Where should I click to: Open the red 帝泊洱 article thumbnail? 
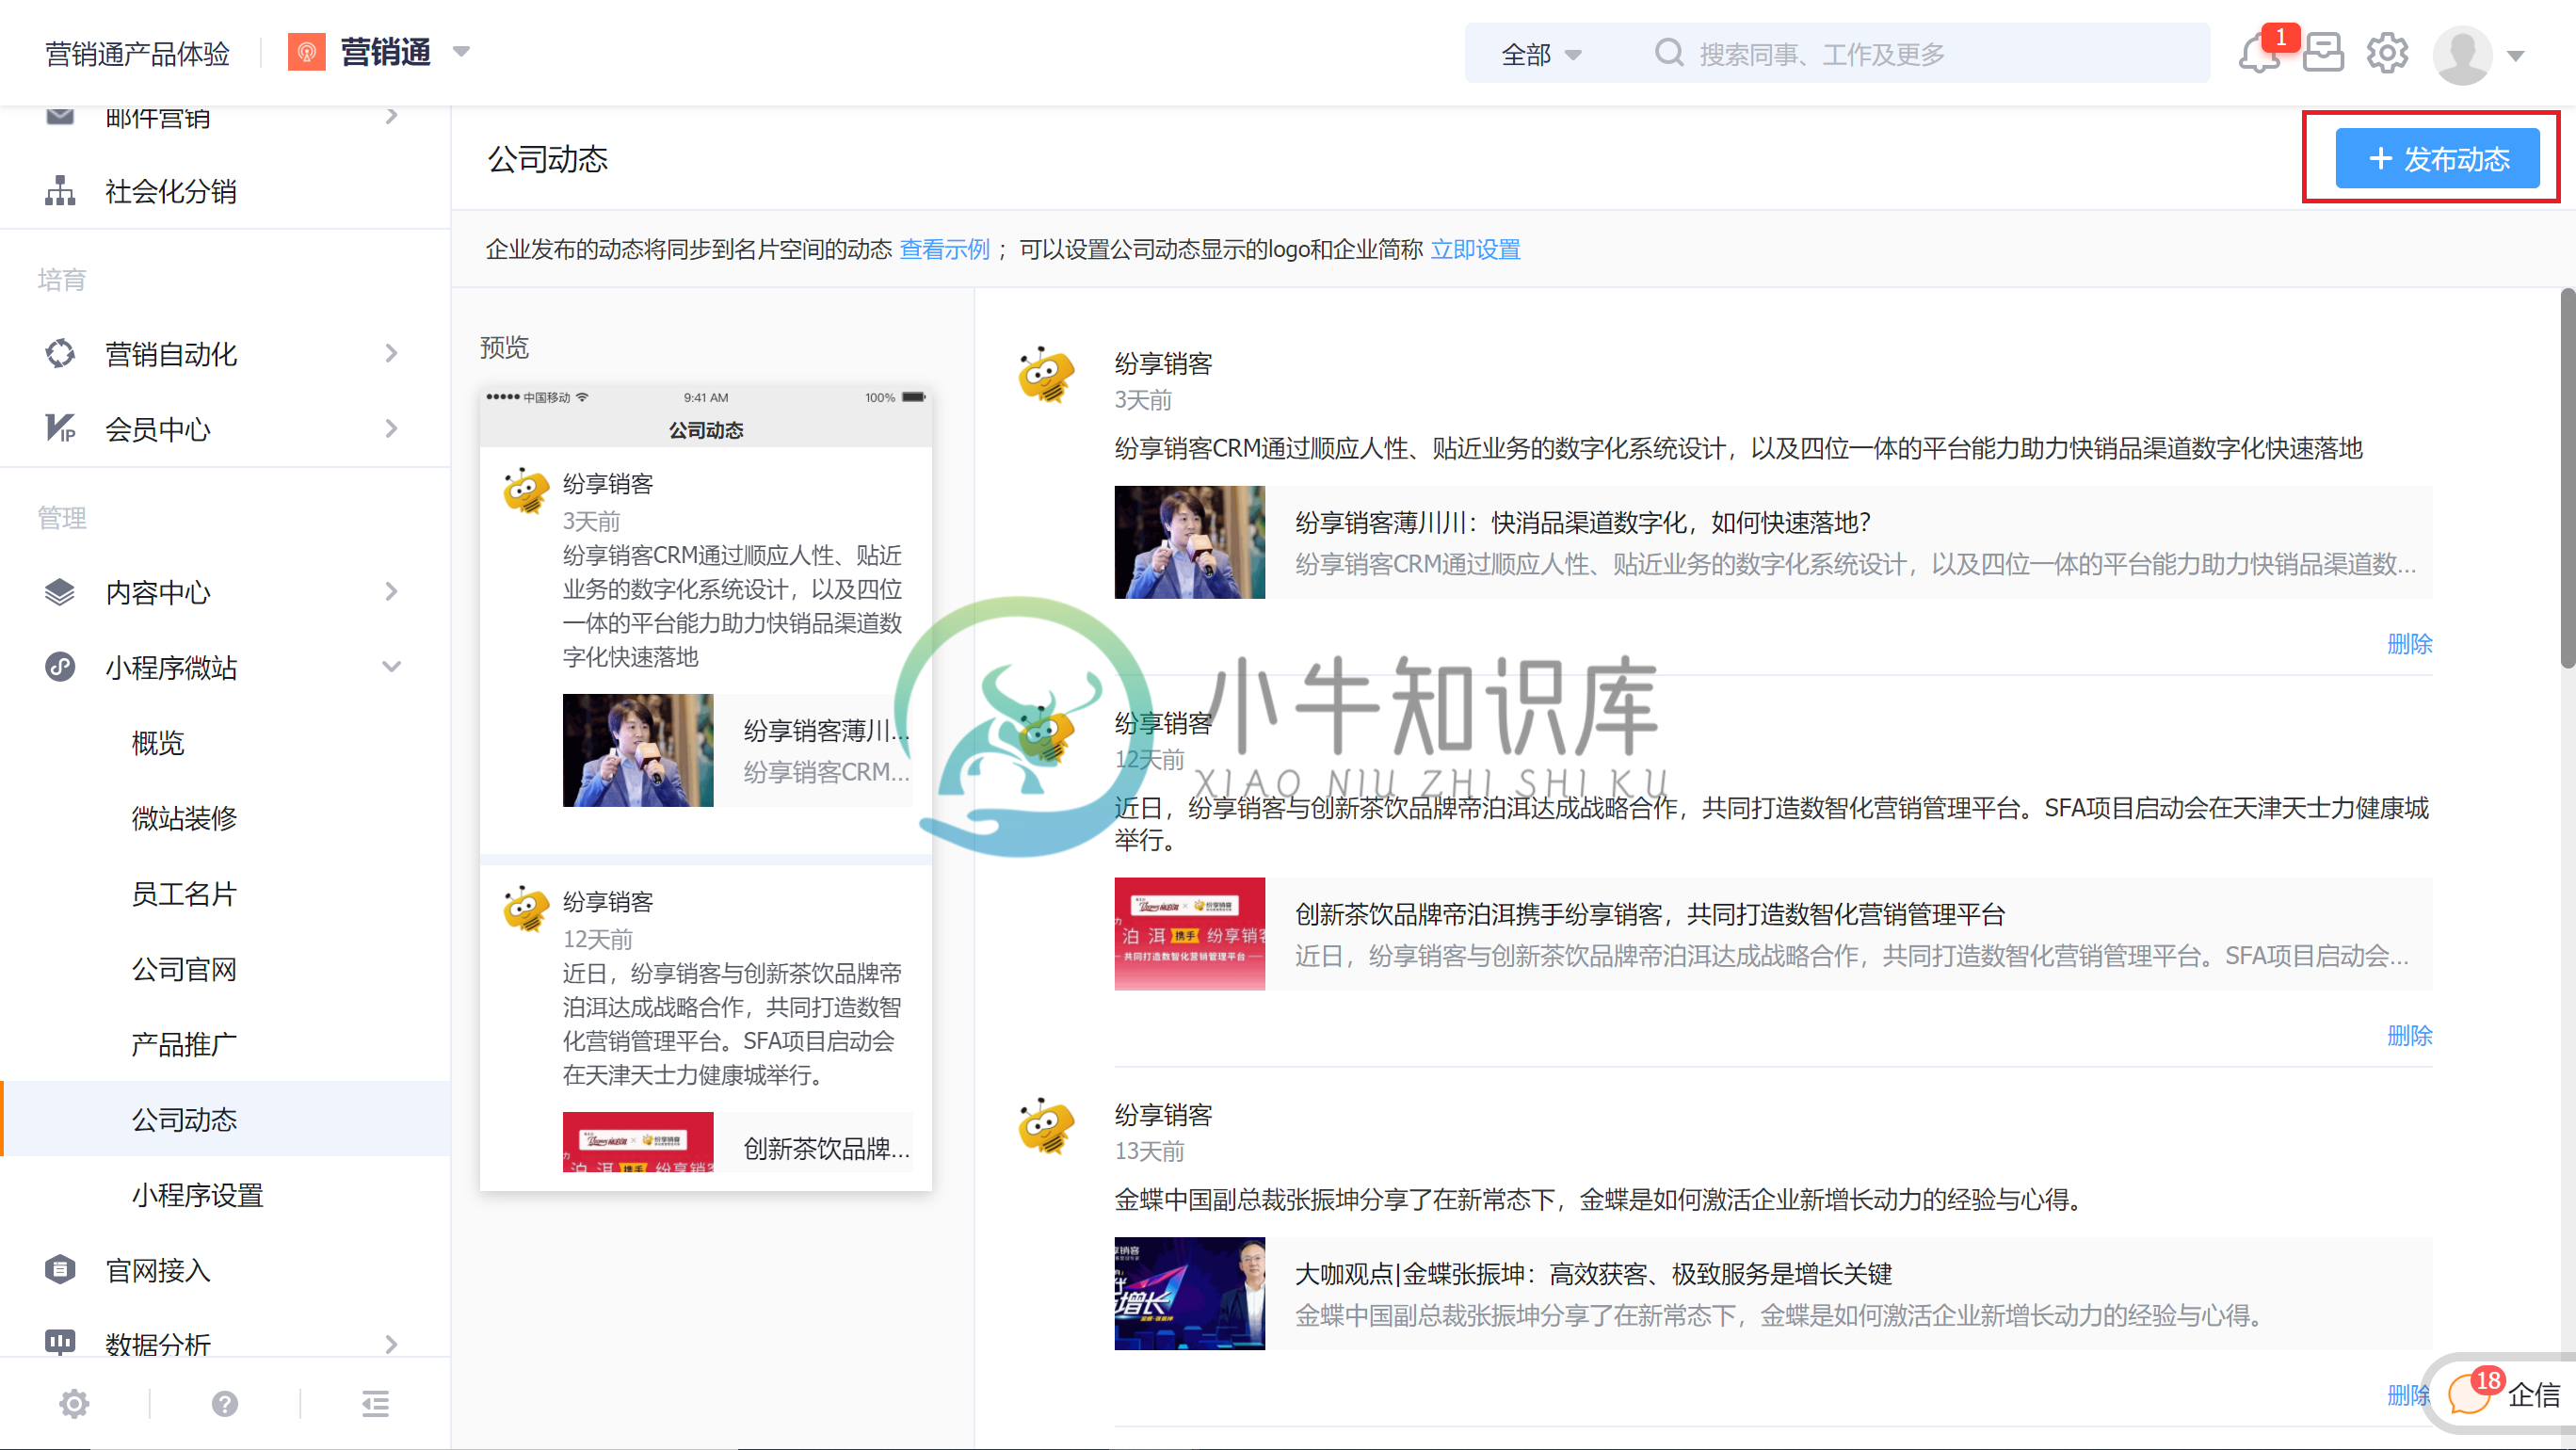1189,934
